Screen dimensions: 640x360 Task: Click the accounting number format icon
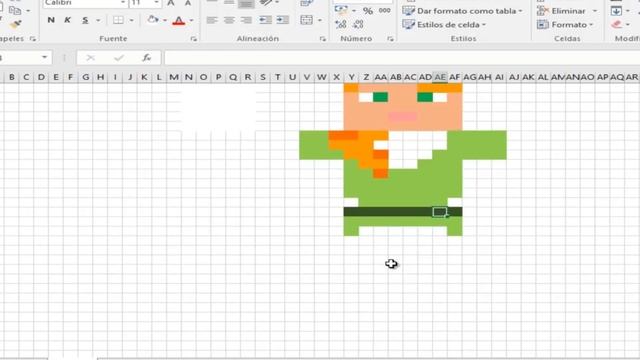341,11
